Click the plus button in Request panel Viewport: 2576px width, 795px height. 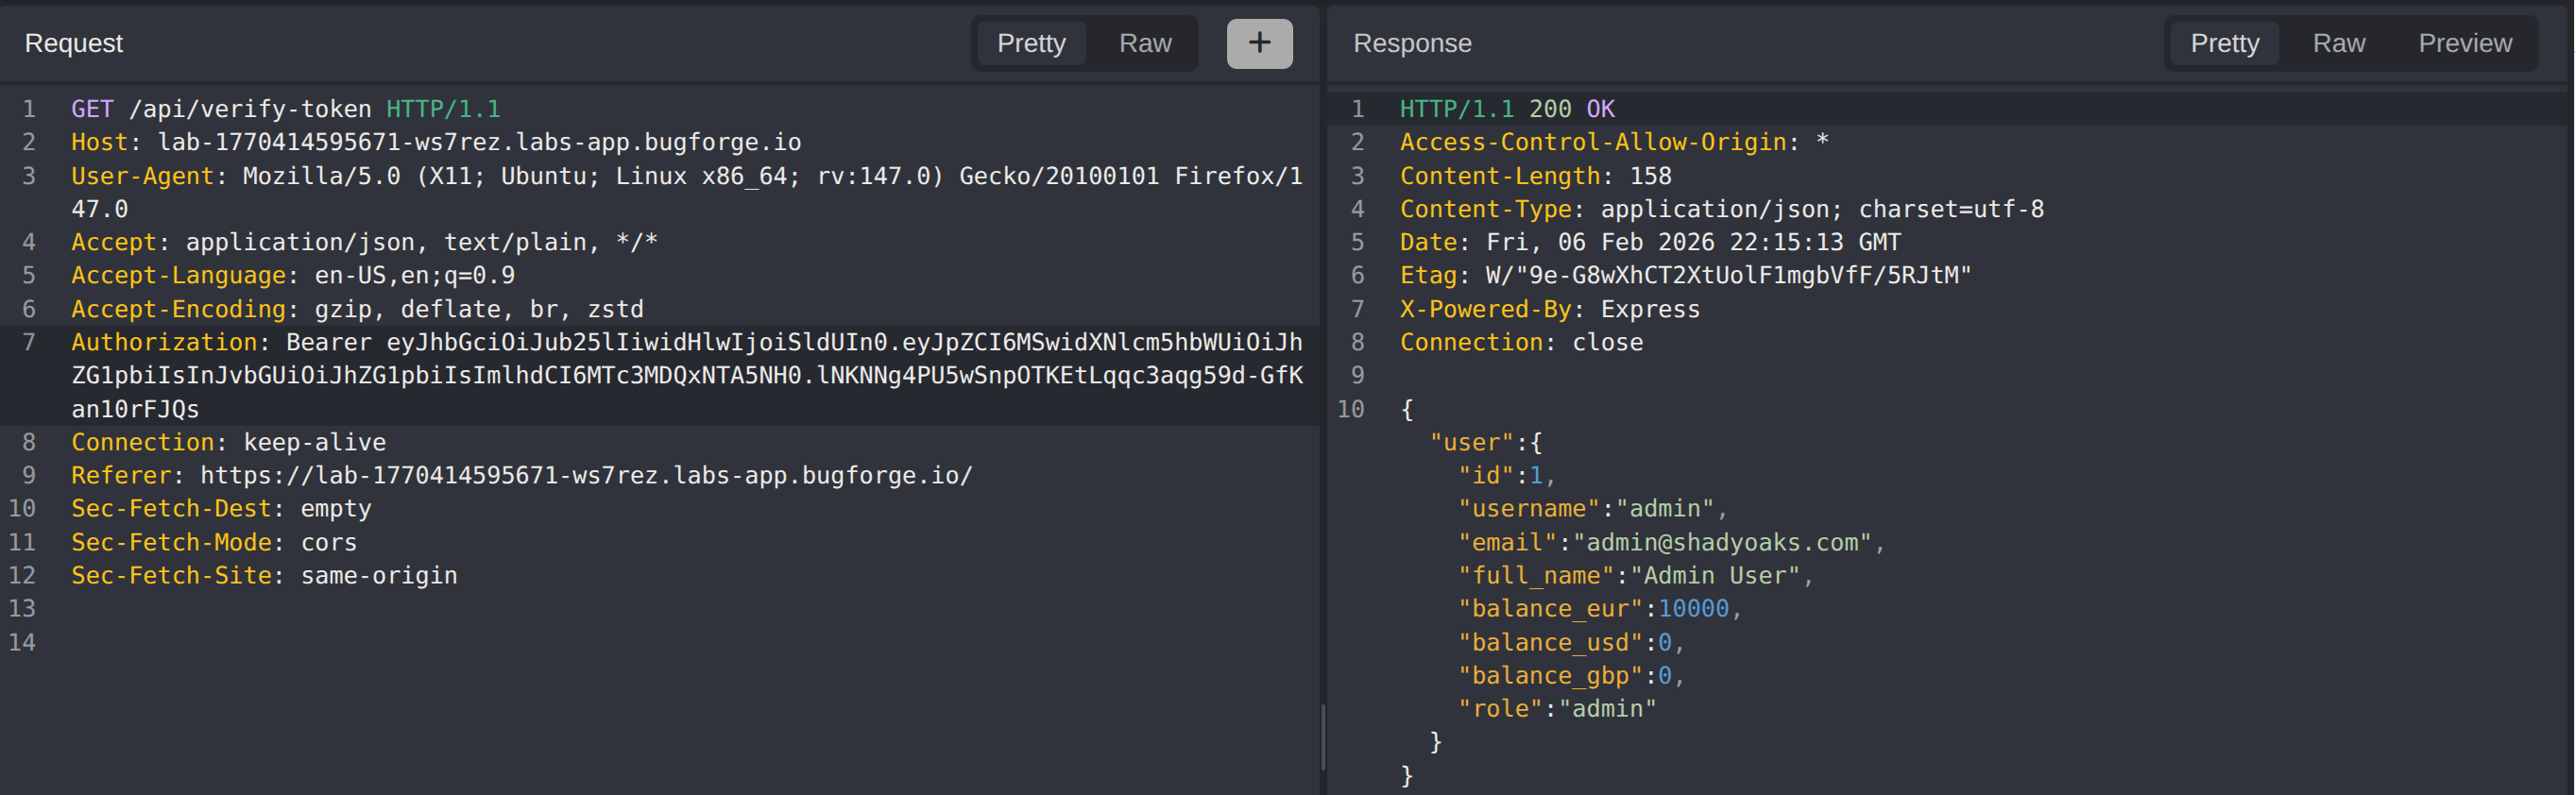tap(1259, 43)
